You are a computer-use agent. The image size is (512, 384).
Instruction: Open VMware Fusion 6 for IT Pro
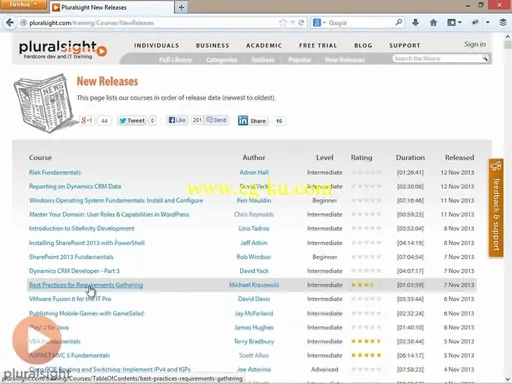70,299
